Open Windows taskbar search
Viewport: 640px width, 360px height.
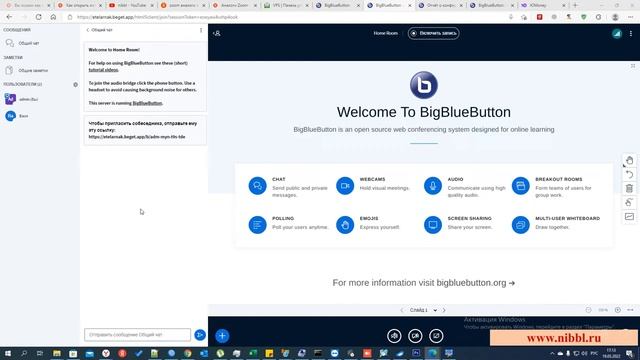(24, 353)
